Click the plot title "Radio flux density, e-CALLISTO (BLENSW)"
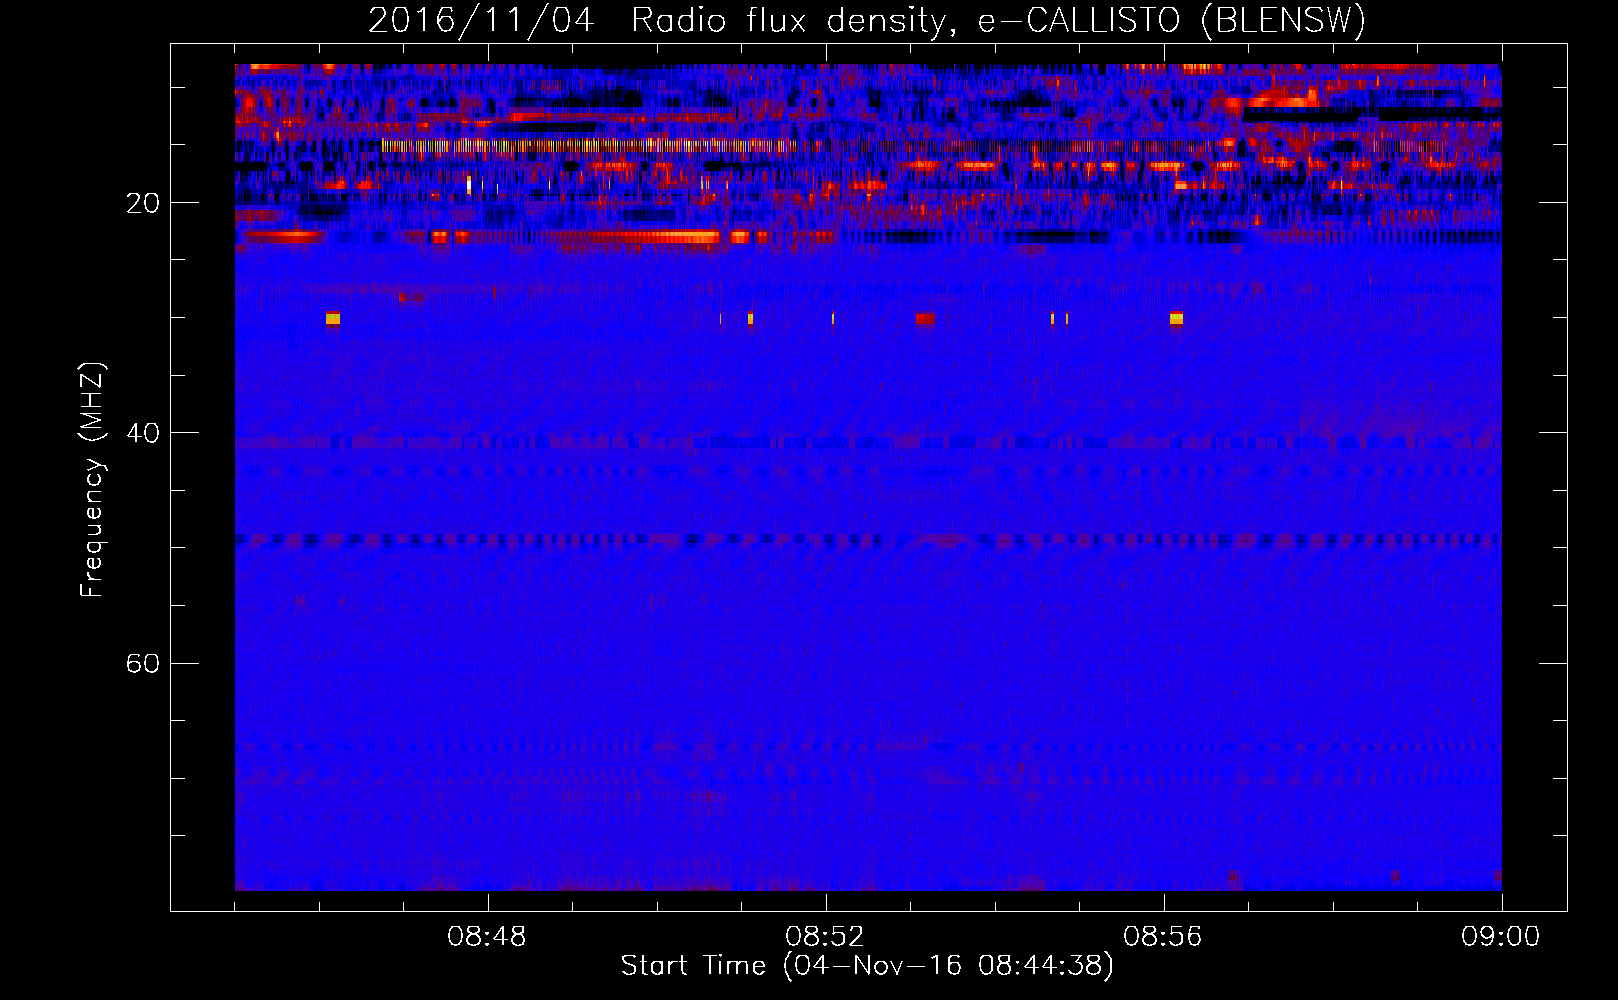This screenshot has width=1618, height=1000. click(x=998, y=20)
